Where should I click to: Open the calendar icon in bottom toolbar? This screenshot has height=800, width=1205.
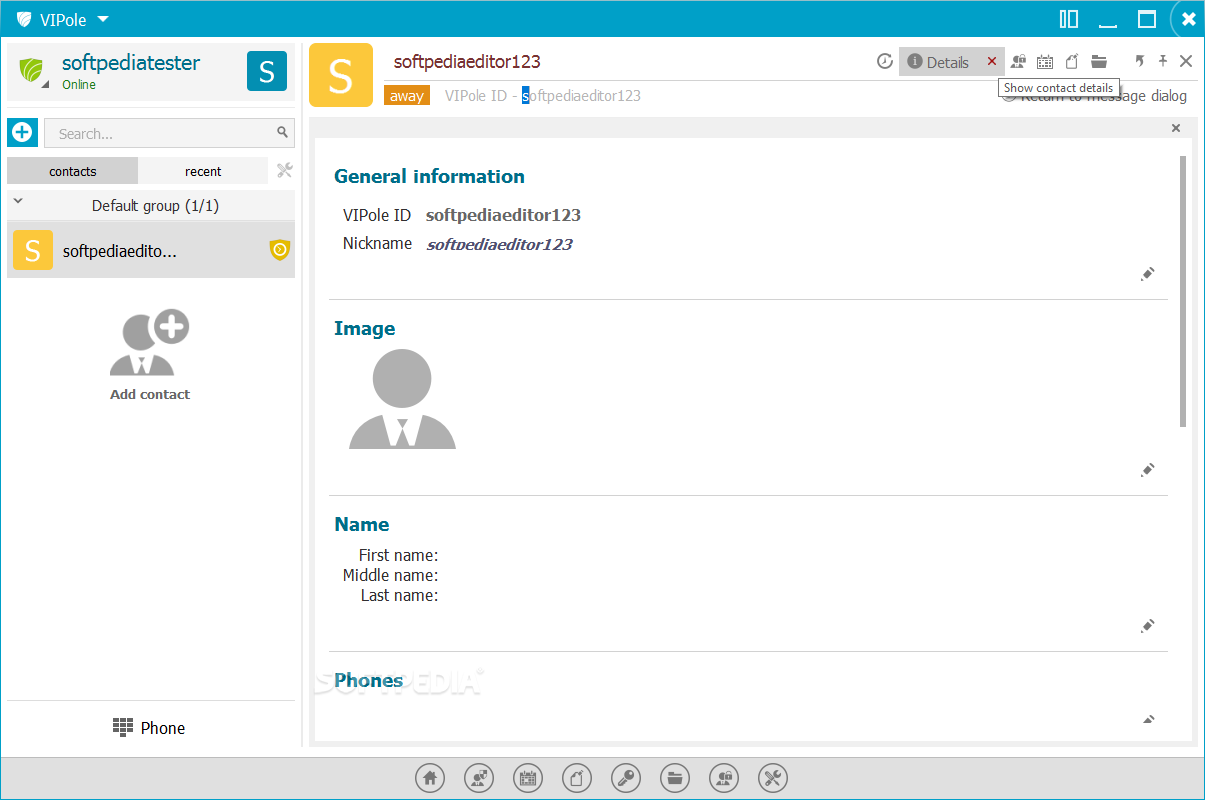528,777
